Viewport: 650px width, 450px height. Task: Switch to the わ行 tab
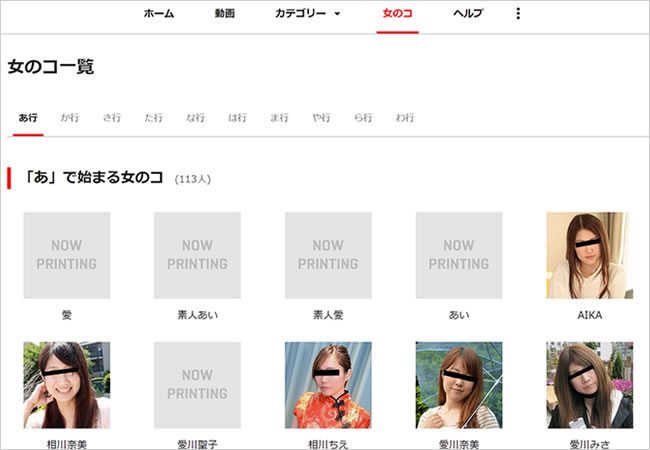tap(405, 118)
